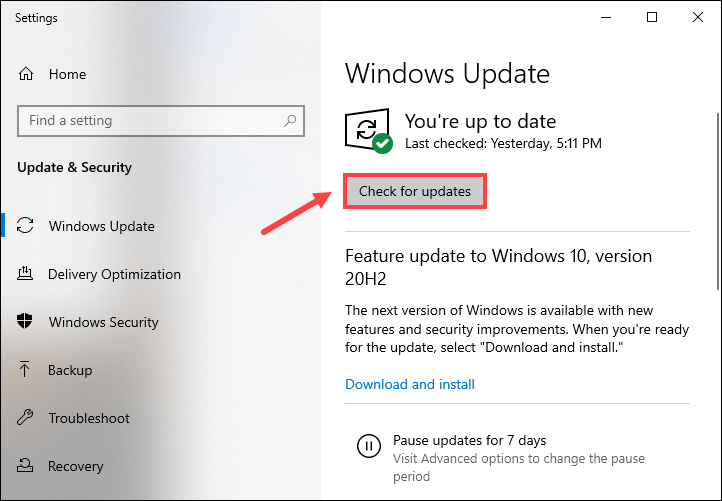Click the Windows Update sync icon in sidebar
Screen dimensions: 722x501
tap(26, 226)
